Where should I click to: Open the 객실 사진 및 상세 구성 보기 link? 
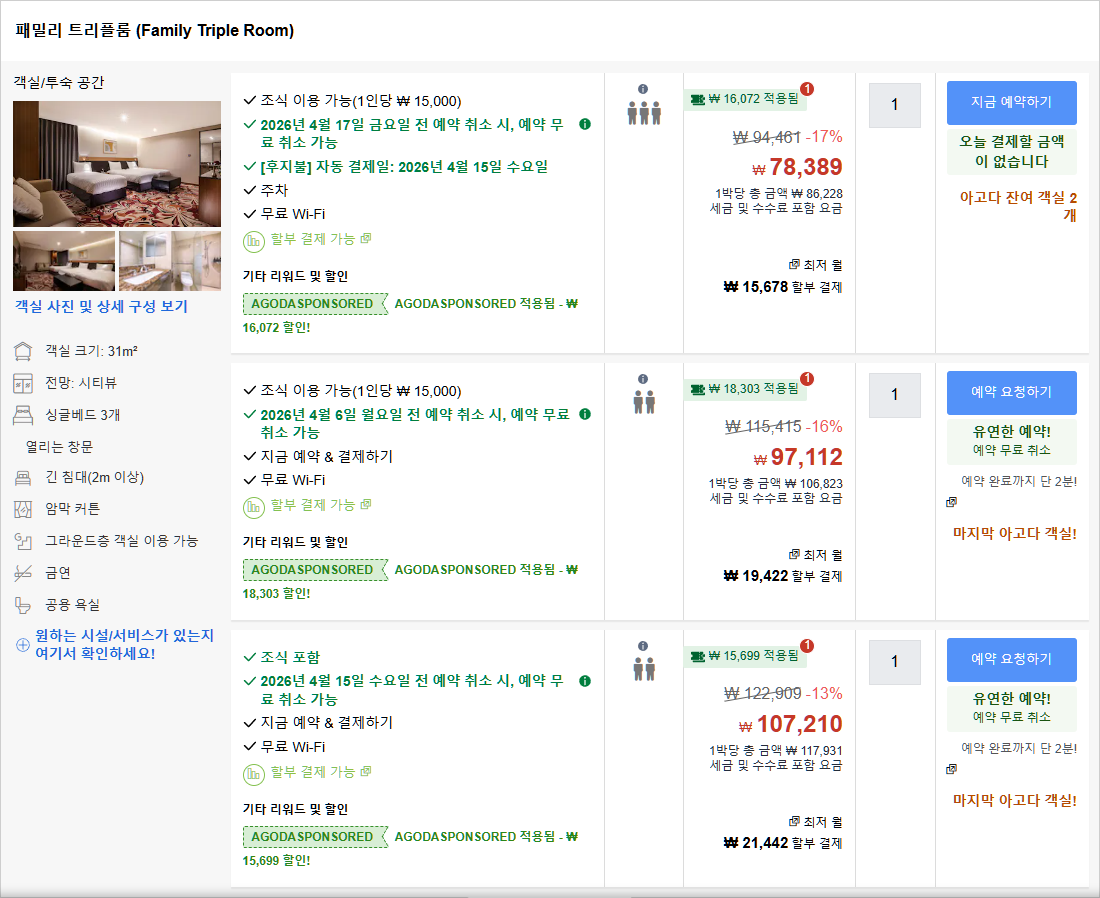pos(101,307)
